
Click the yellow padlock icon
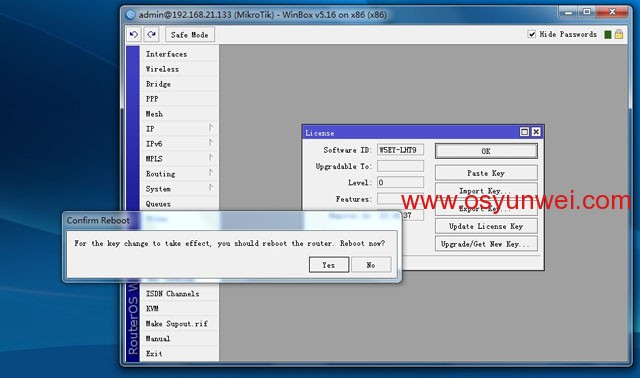click(619, 34)
